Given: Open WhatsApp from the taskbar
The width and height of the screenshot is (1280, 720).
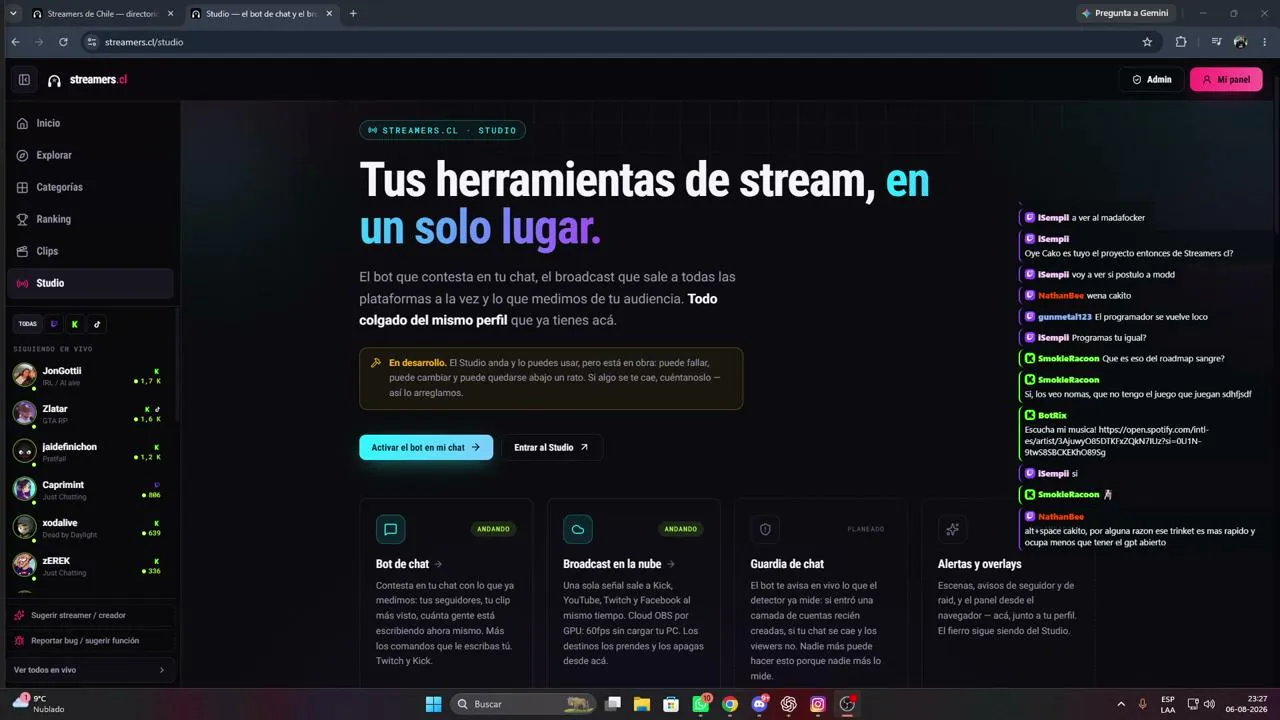Looking at the screenshot, I should 701,704.
